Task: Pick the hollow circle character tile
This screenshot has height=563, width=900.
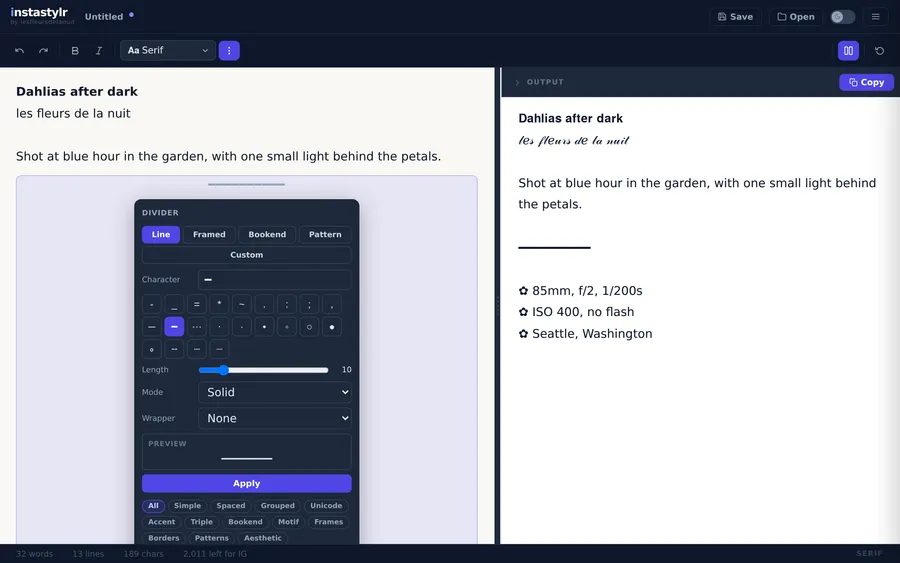Action: pos(309,327)
